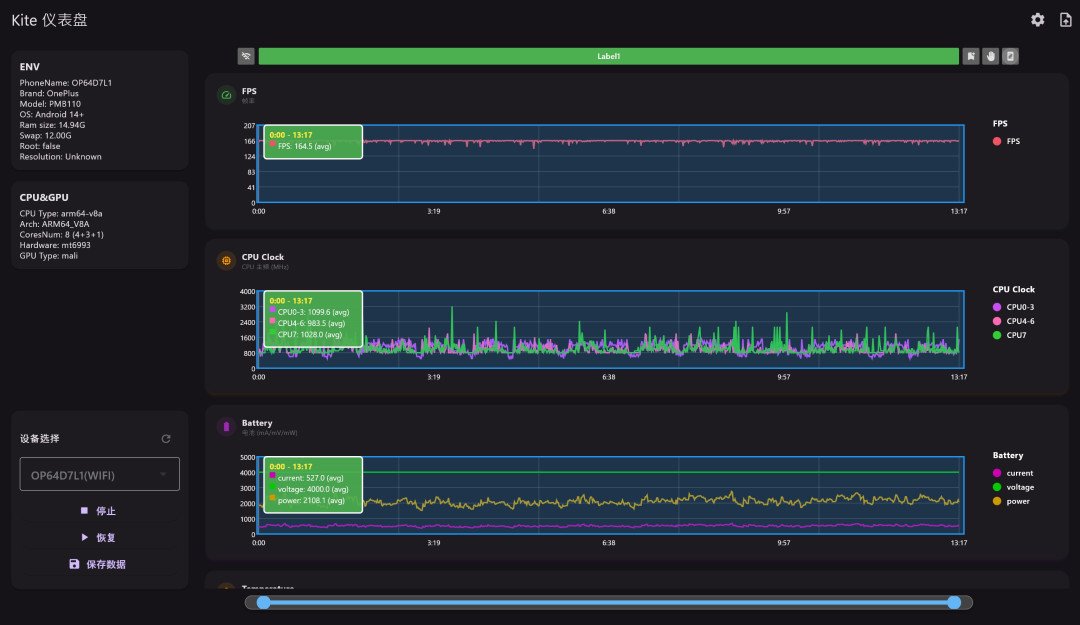
Task: Hide the CPU7 series in legend
Action: pos(1009,336)
